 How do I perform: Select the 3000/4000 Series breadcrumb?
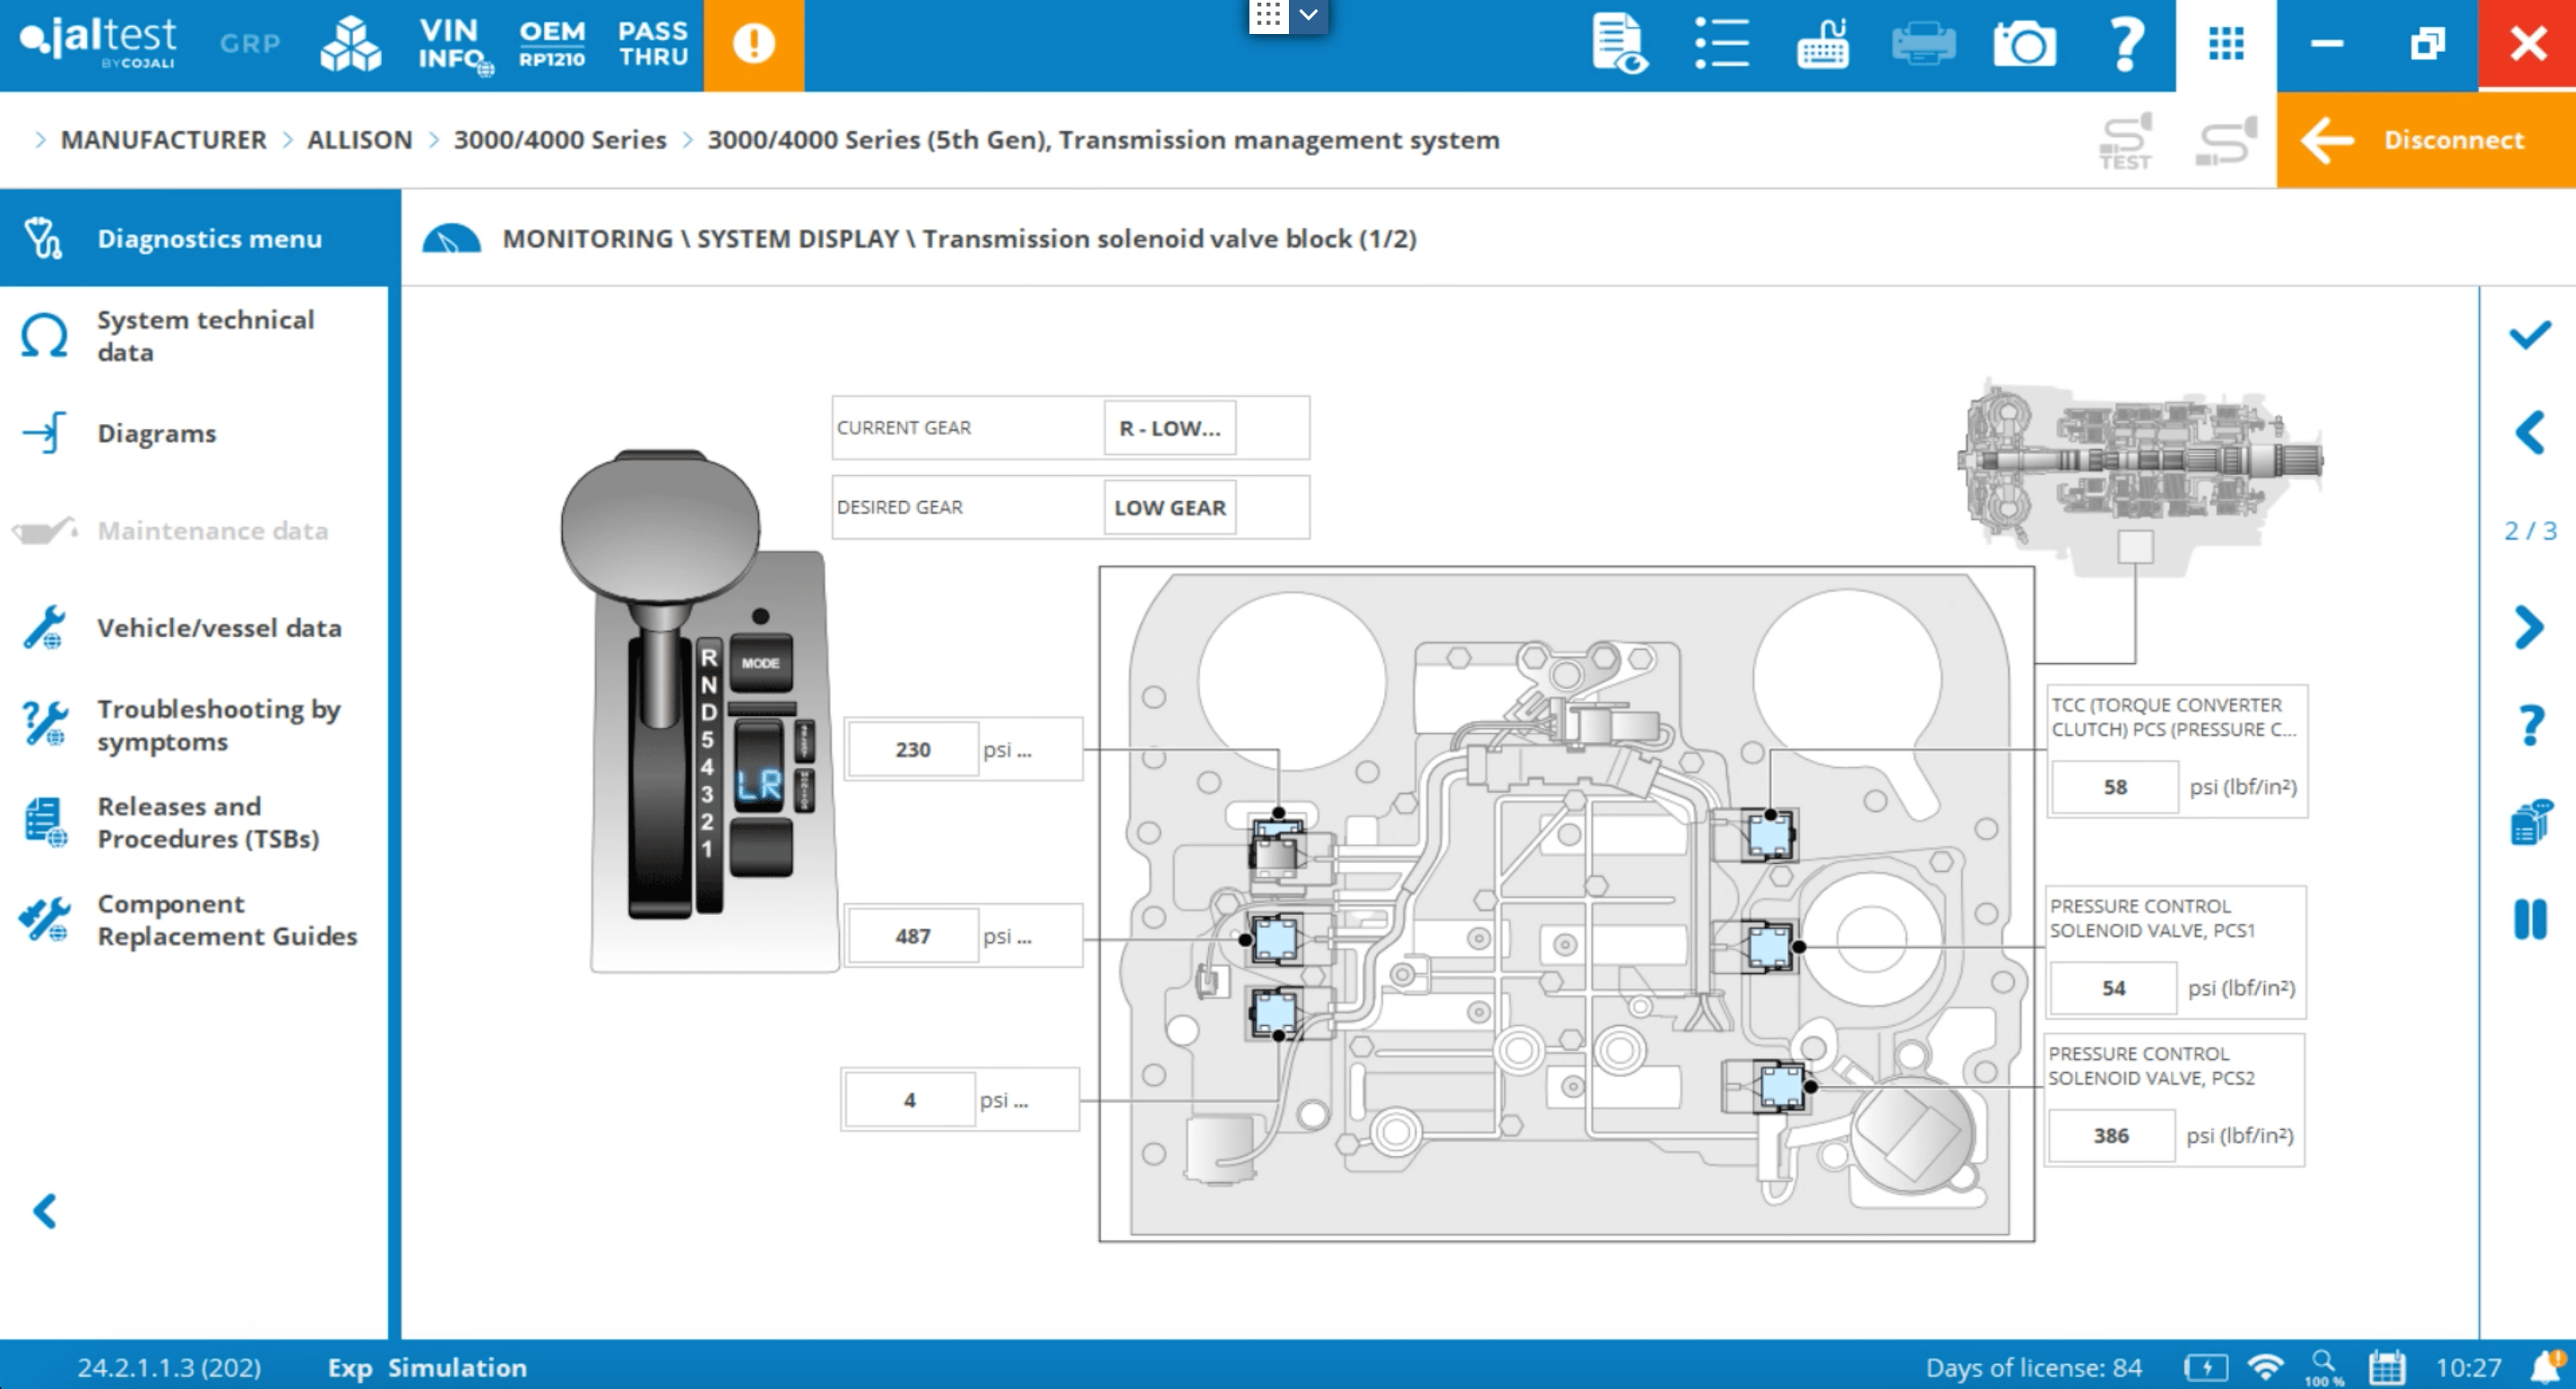coord(560,139)
